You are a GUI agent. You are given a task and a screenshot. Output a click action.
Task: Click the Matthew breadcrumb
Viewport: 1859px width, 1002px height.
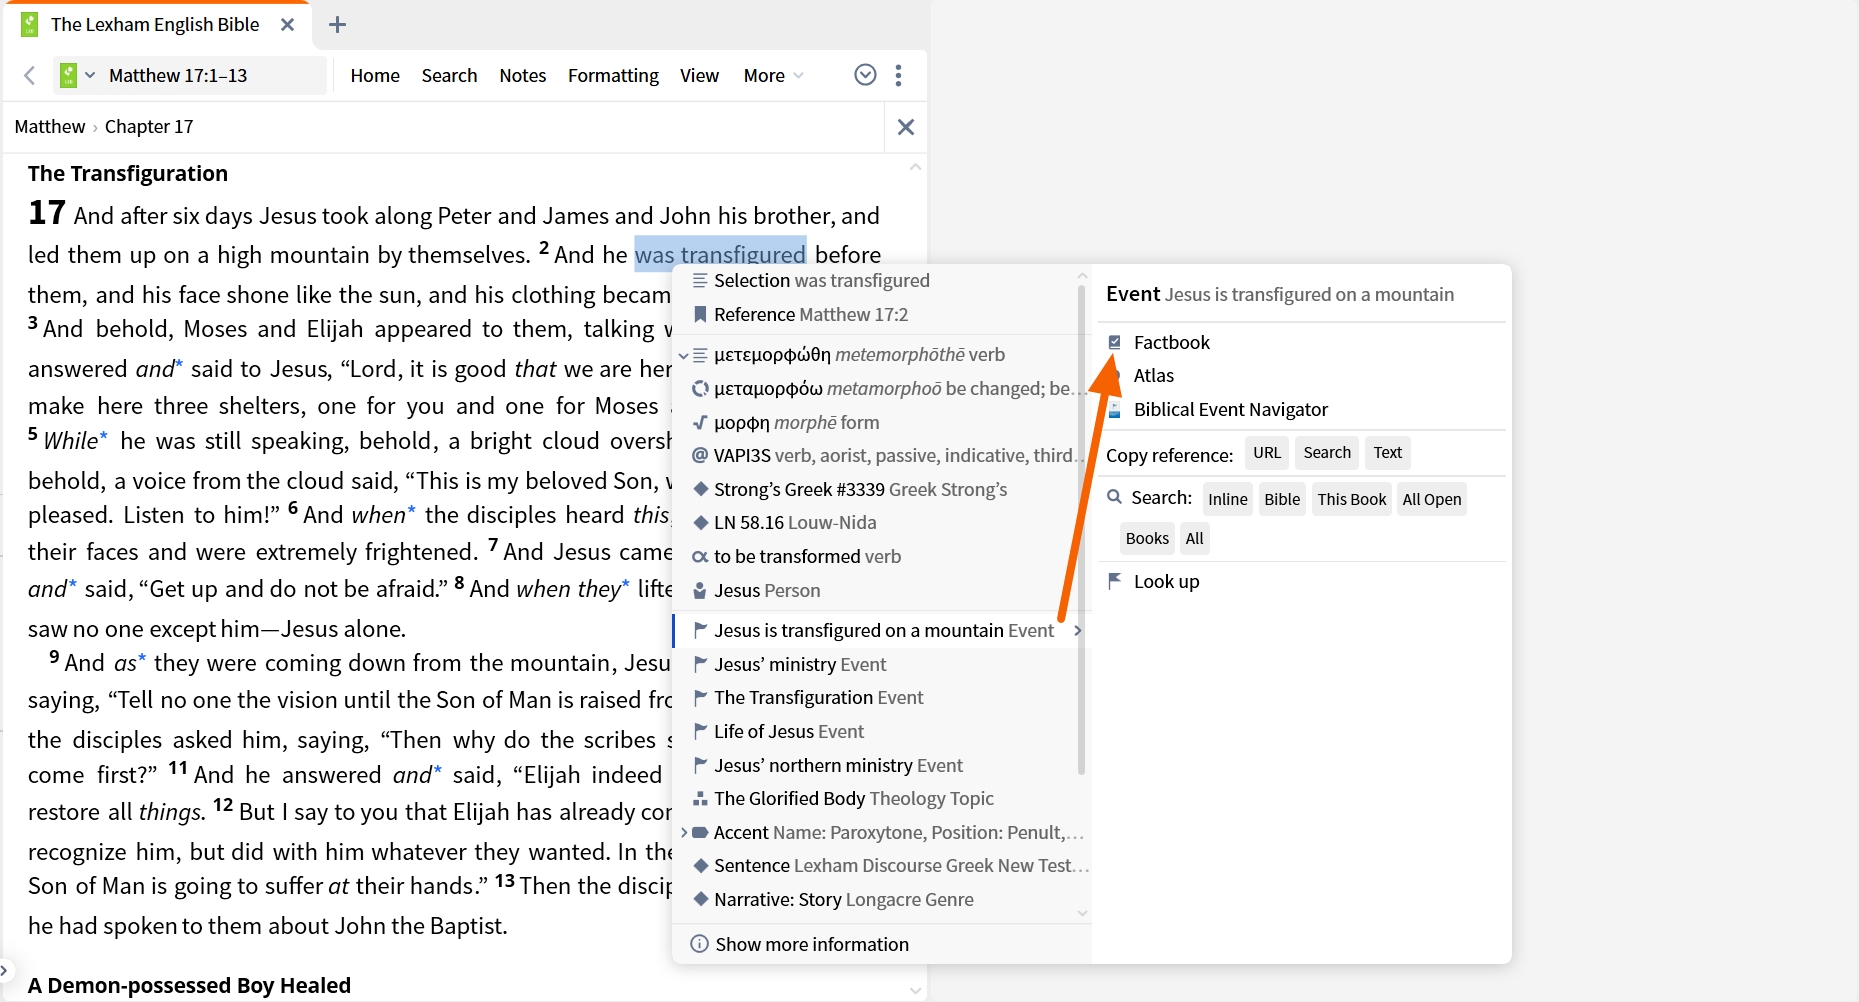tap(50, 126)
